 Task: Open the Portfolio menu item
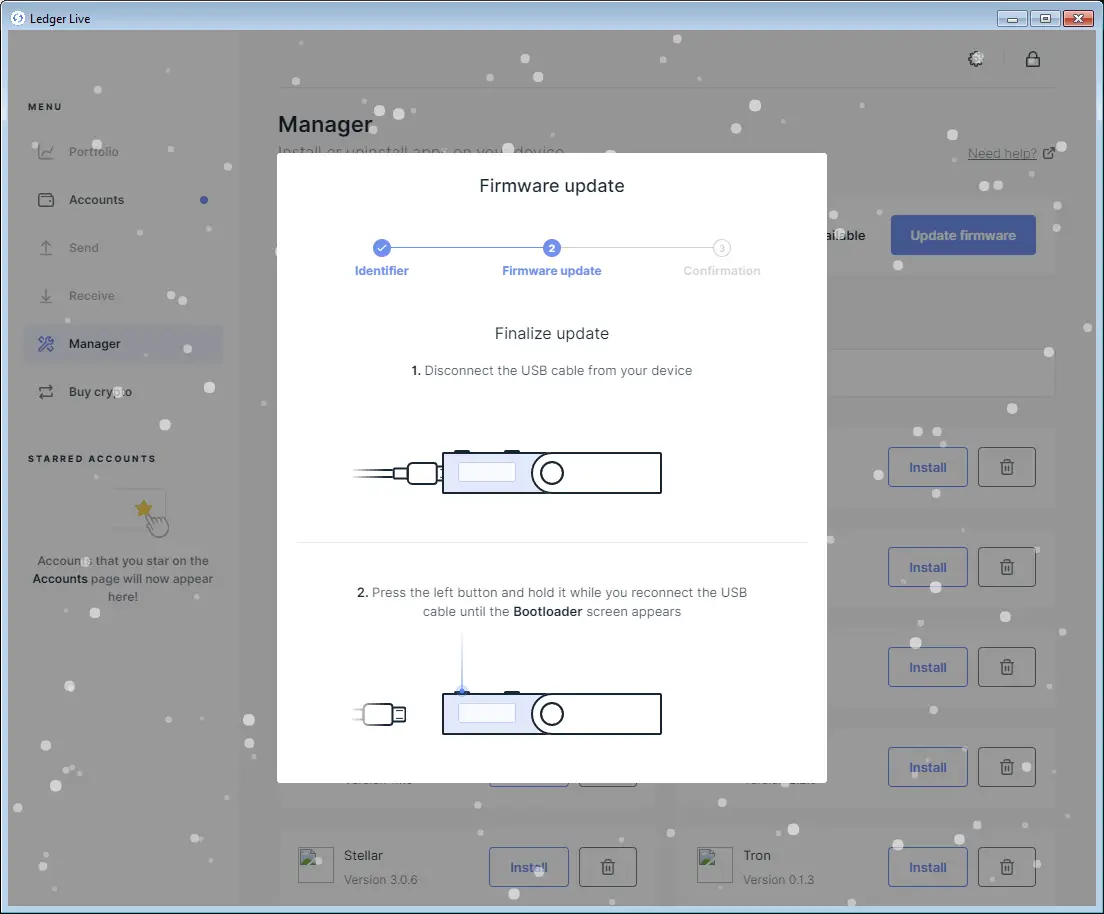[x=94, y=151]
